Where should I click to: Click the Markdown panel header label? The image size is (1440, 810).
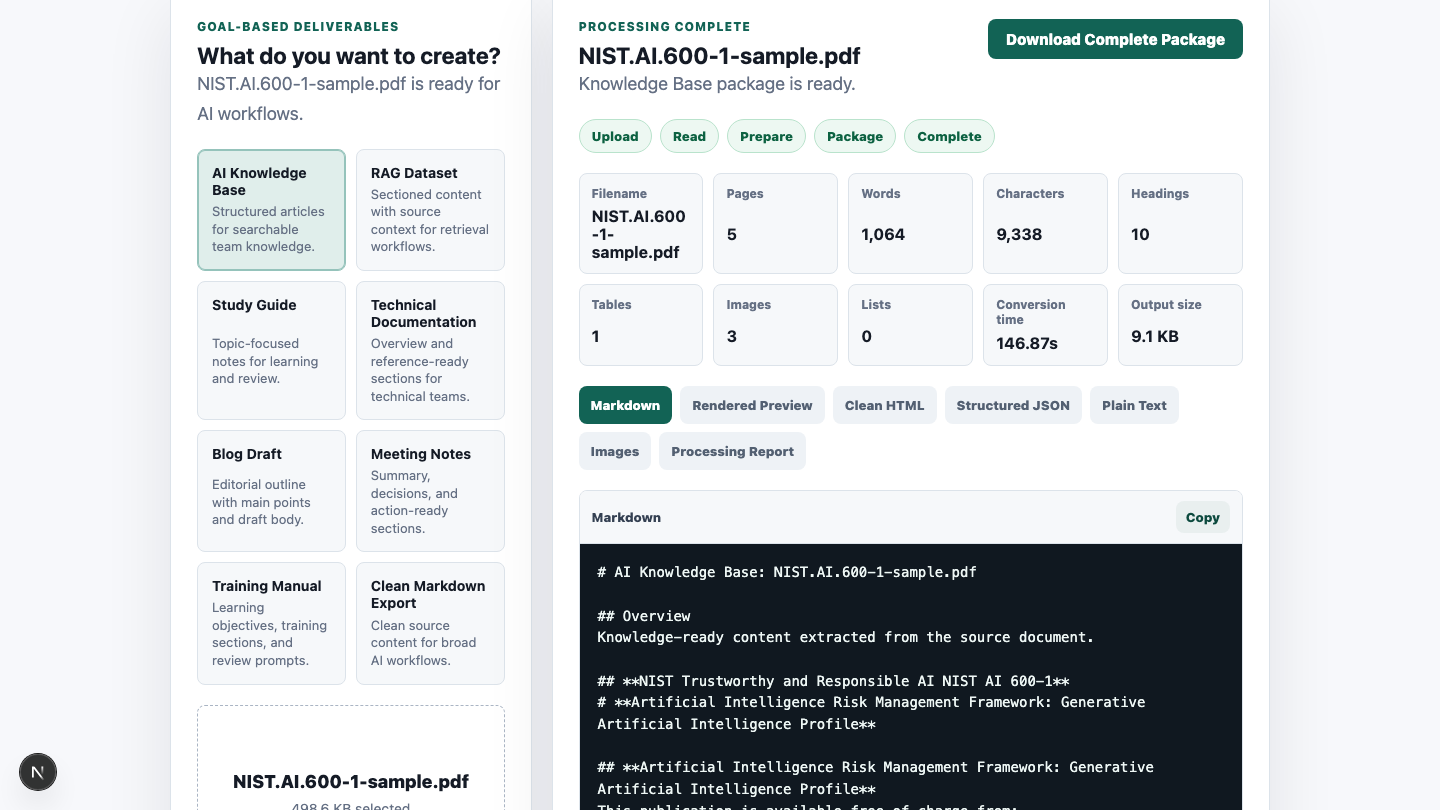(626, 517)
